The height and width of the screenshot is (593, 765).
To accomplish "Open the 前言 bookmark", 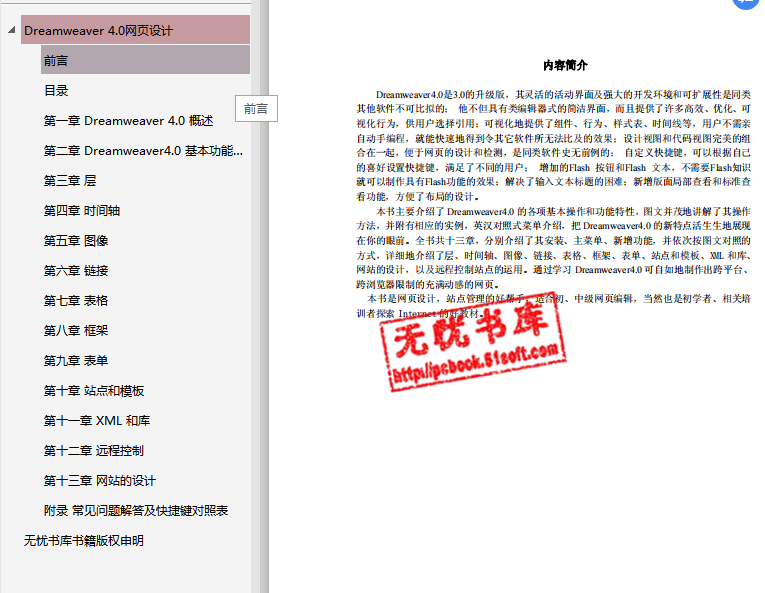I will pyautogui.click(x=56, y=61).
